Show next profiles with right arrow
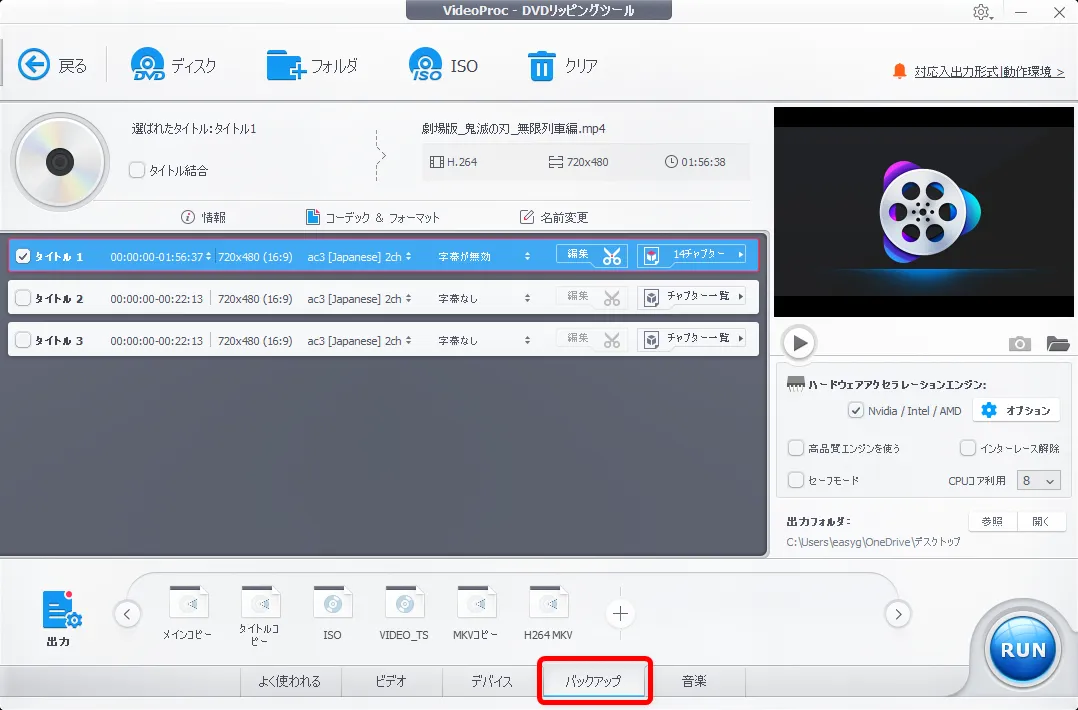The width and height of the screenshot is (1078, 710). coord(898,614)
